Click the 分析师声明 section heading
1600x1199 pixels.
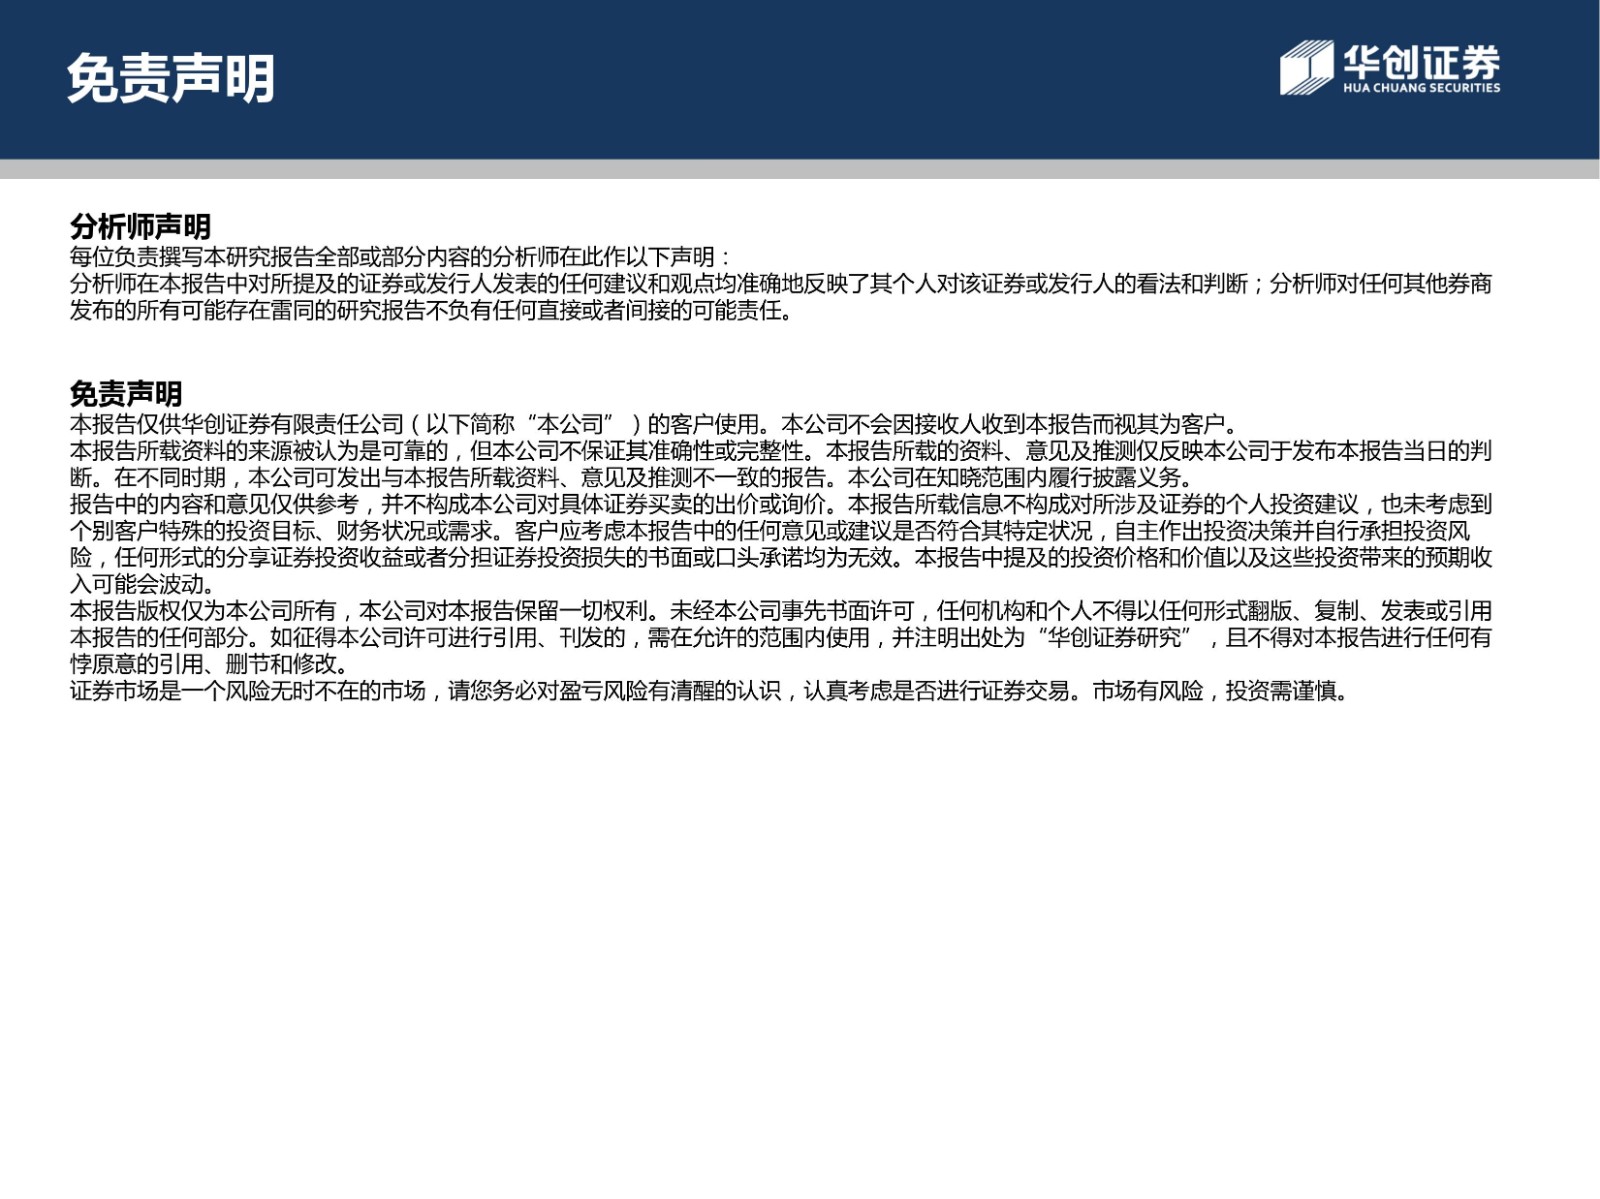(140, 227)
